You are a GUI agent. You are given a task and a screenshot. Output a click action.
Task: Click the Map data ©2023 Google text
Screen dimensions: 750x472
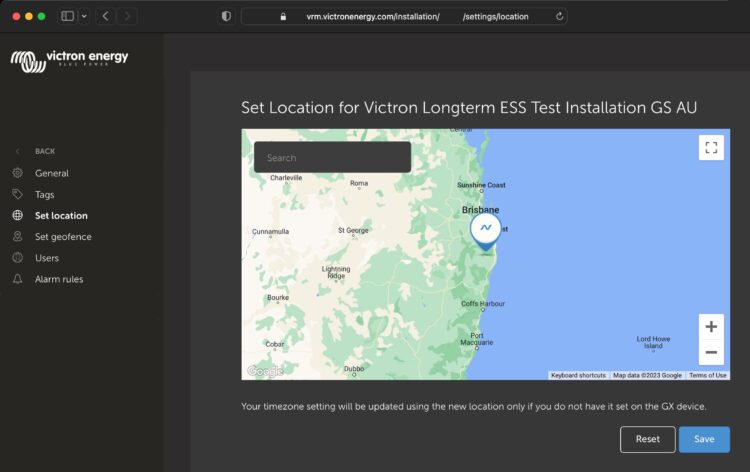647,375
